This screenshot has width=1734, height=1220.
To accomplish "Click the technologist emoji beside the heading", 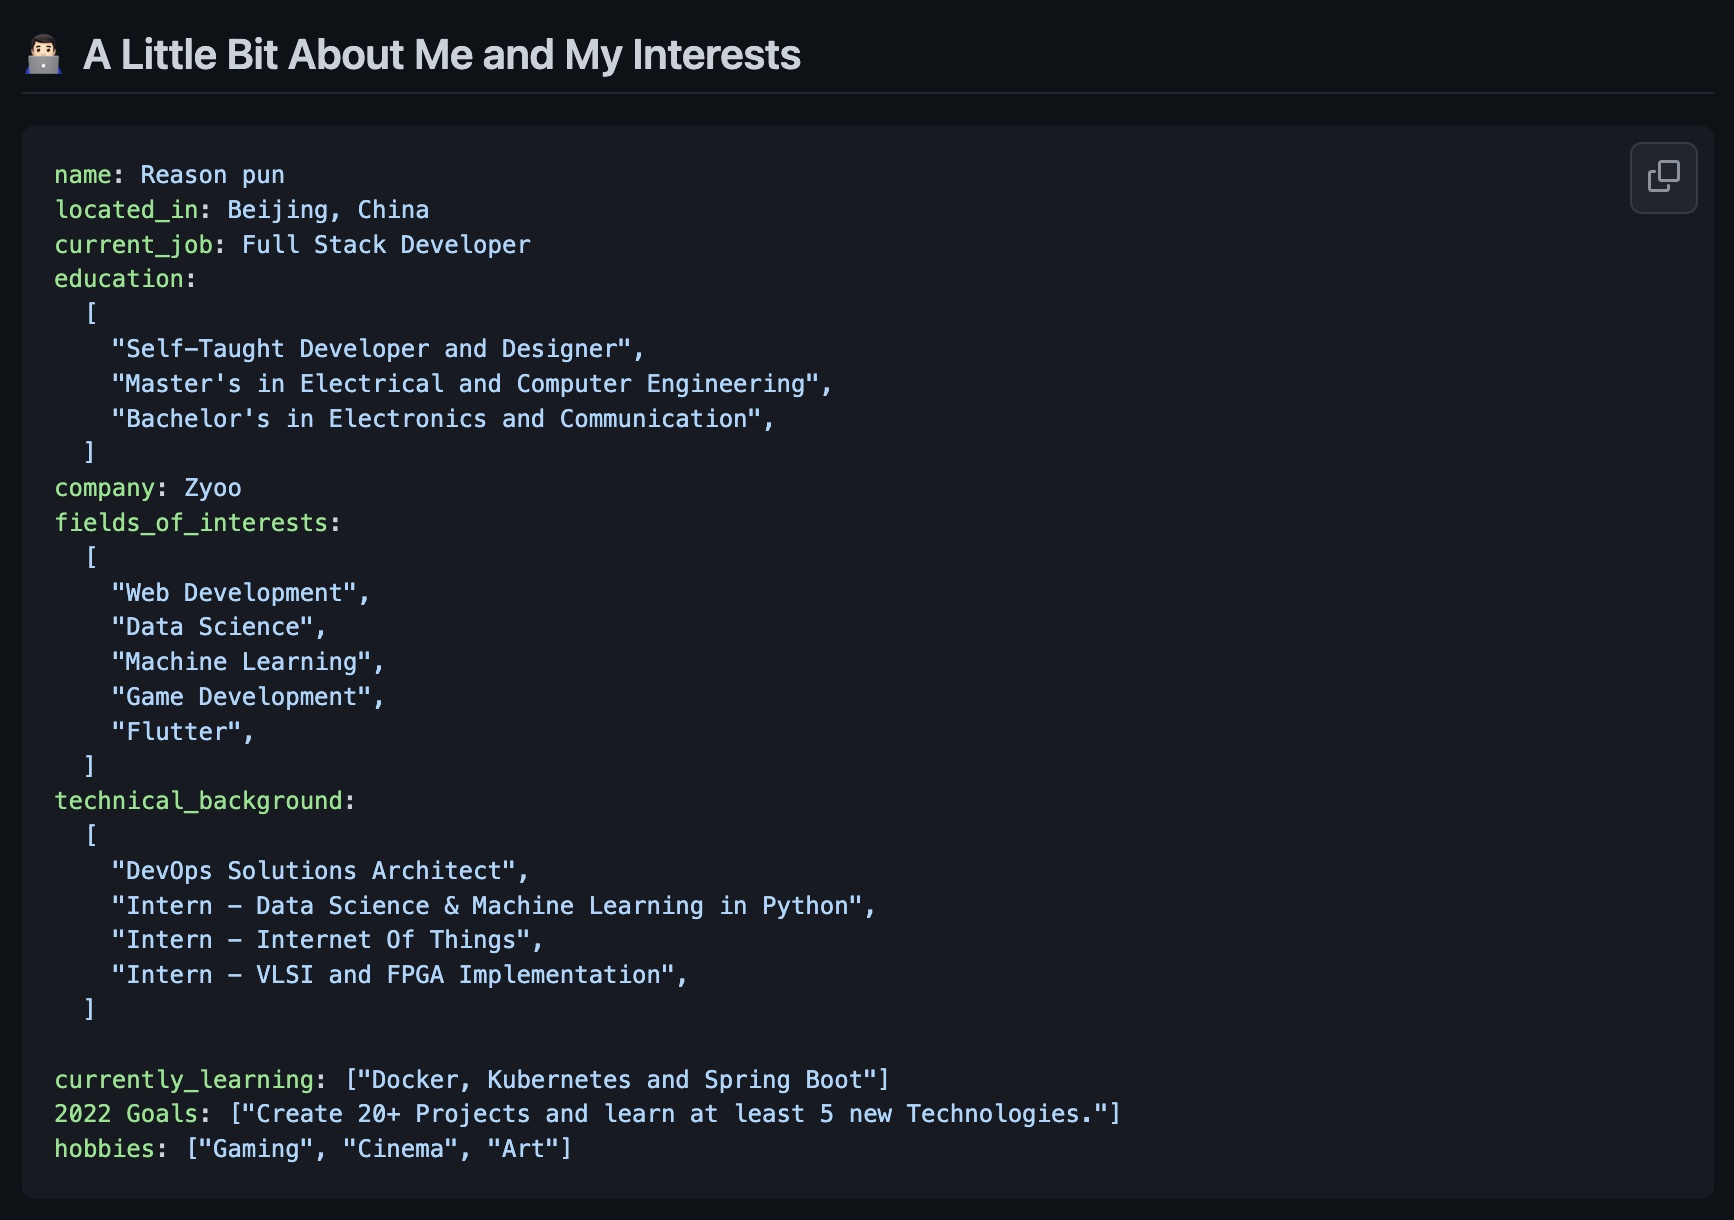I will (x=43, y=55).
